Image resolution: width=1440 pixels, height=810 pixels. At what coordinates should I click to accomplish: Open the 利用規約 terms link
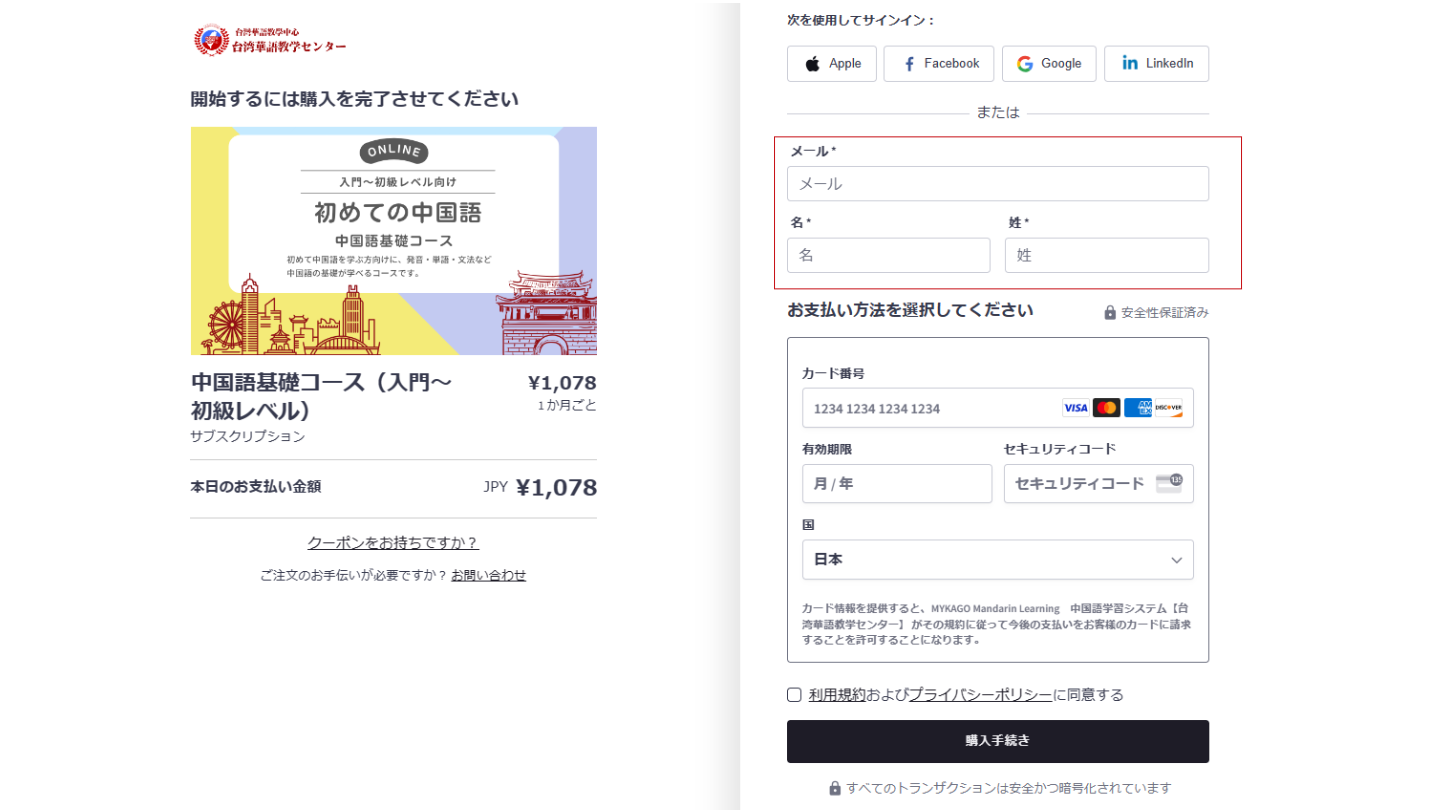pos(837,695)
